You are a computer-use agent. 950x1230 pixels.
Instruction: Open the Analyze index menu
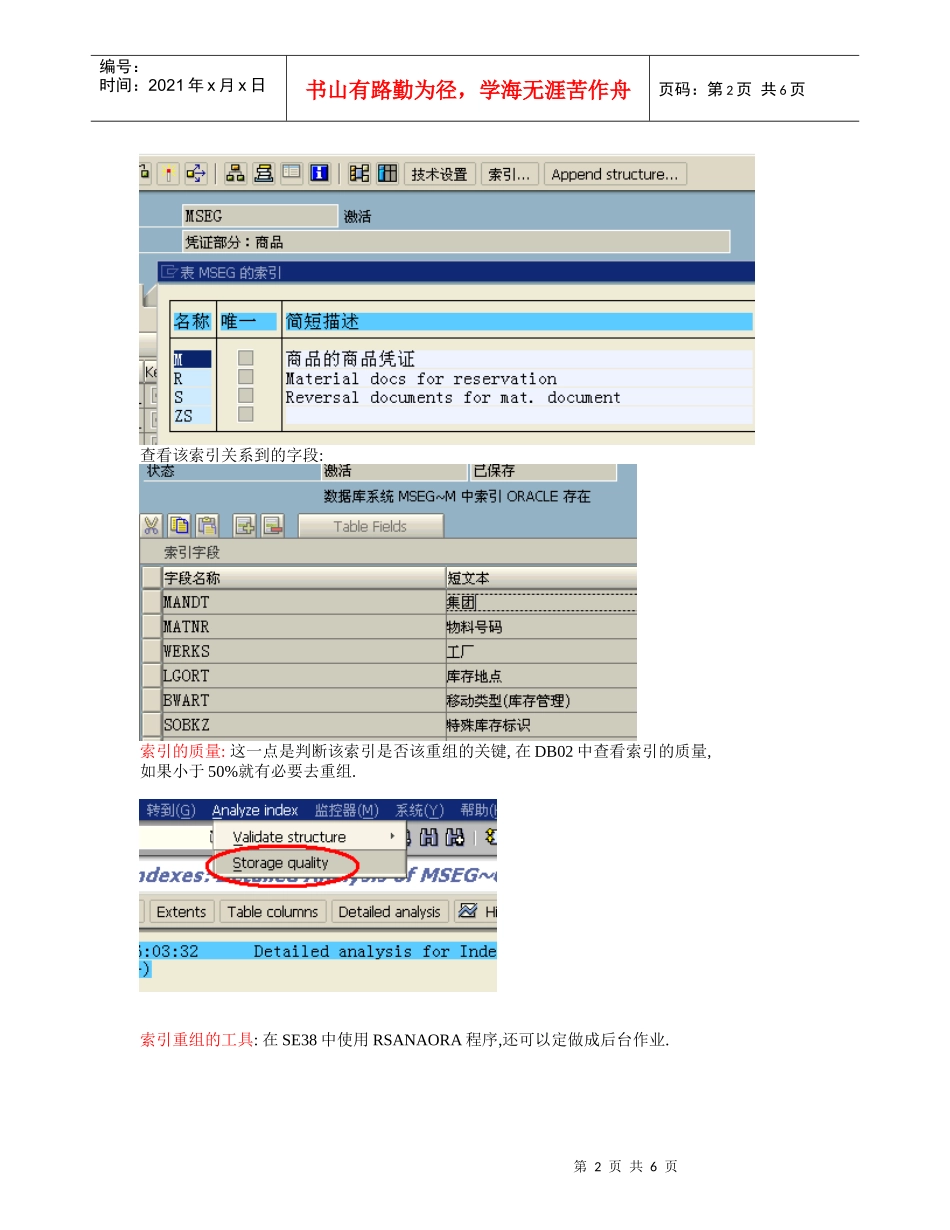[255, 810]
